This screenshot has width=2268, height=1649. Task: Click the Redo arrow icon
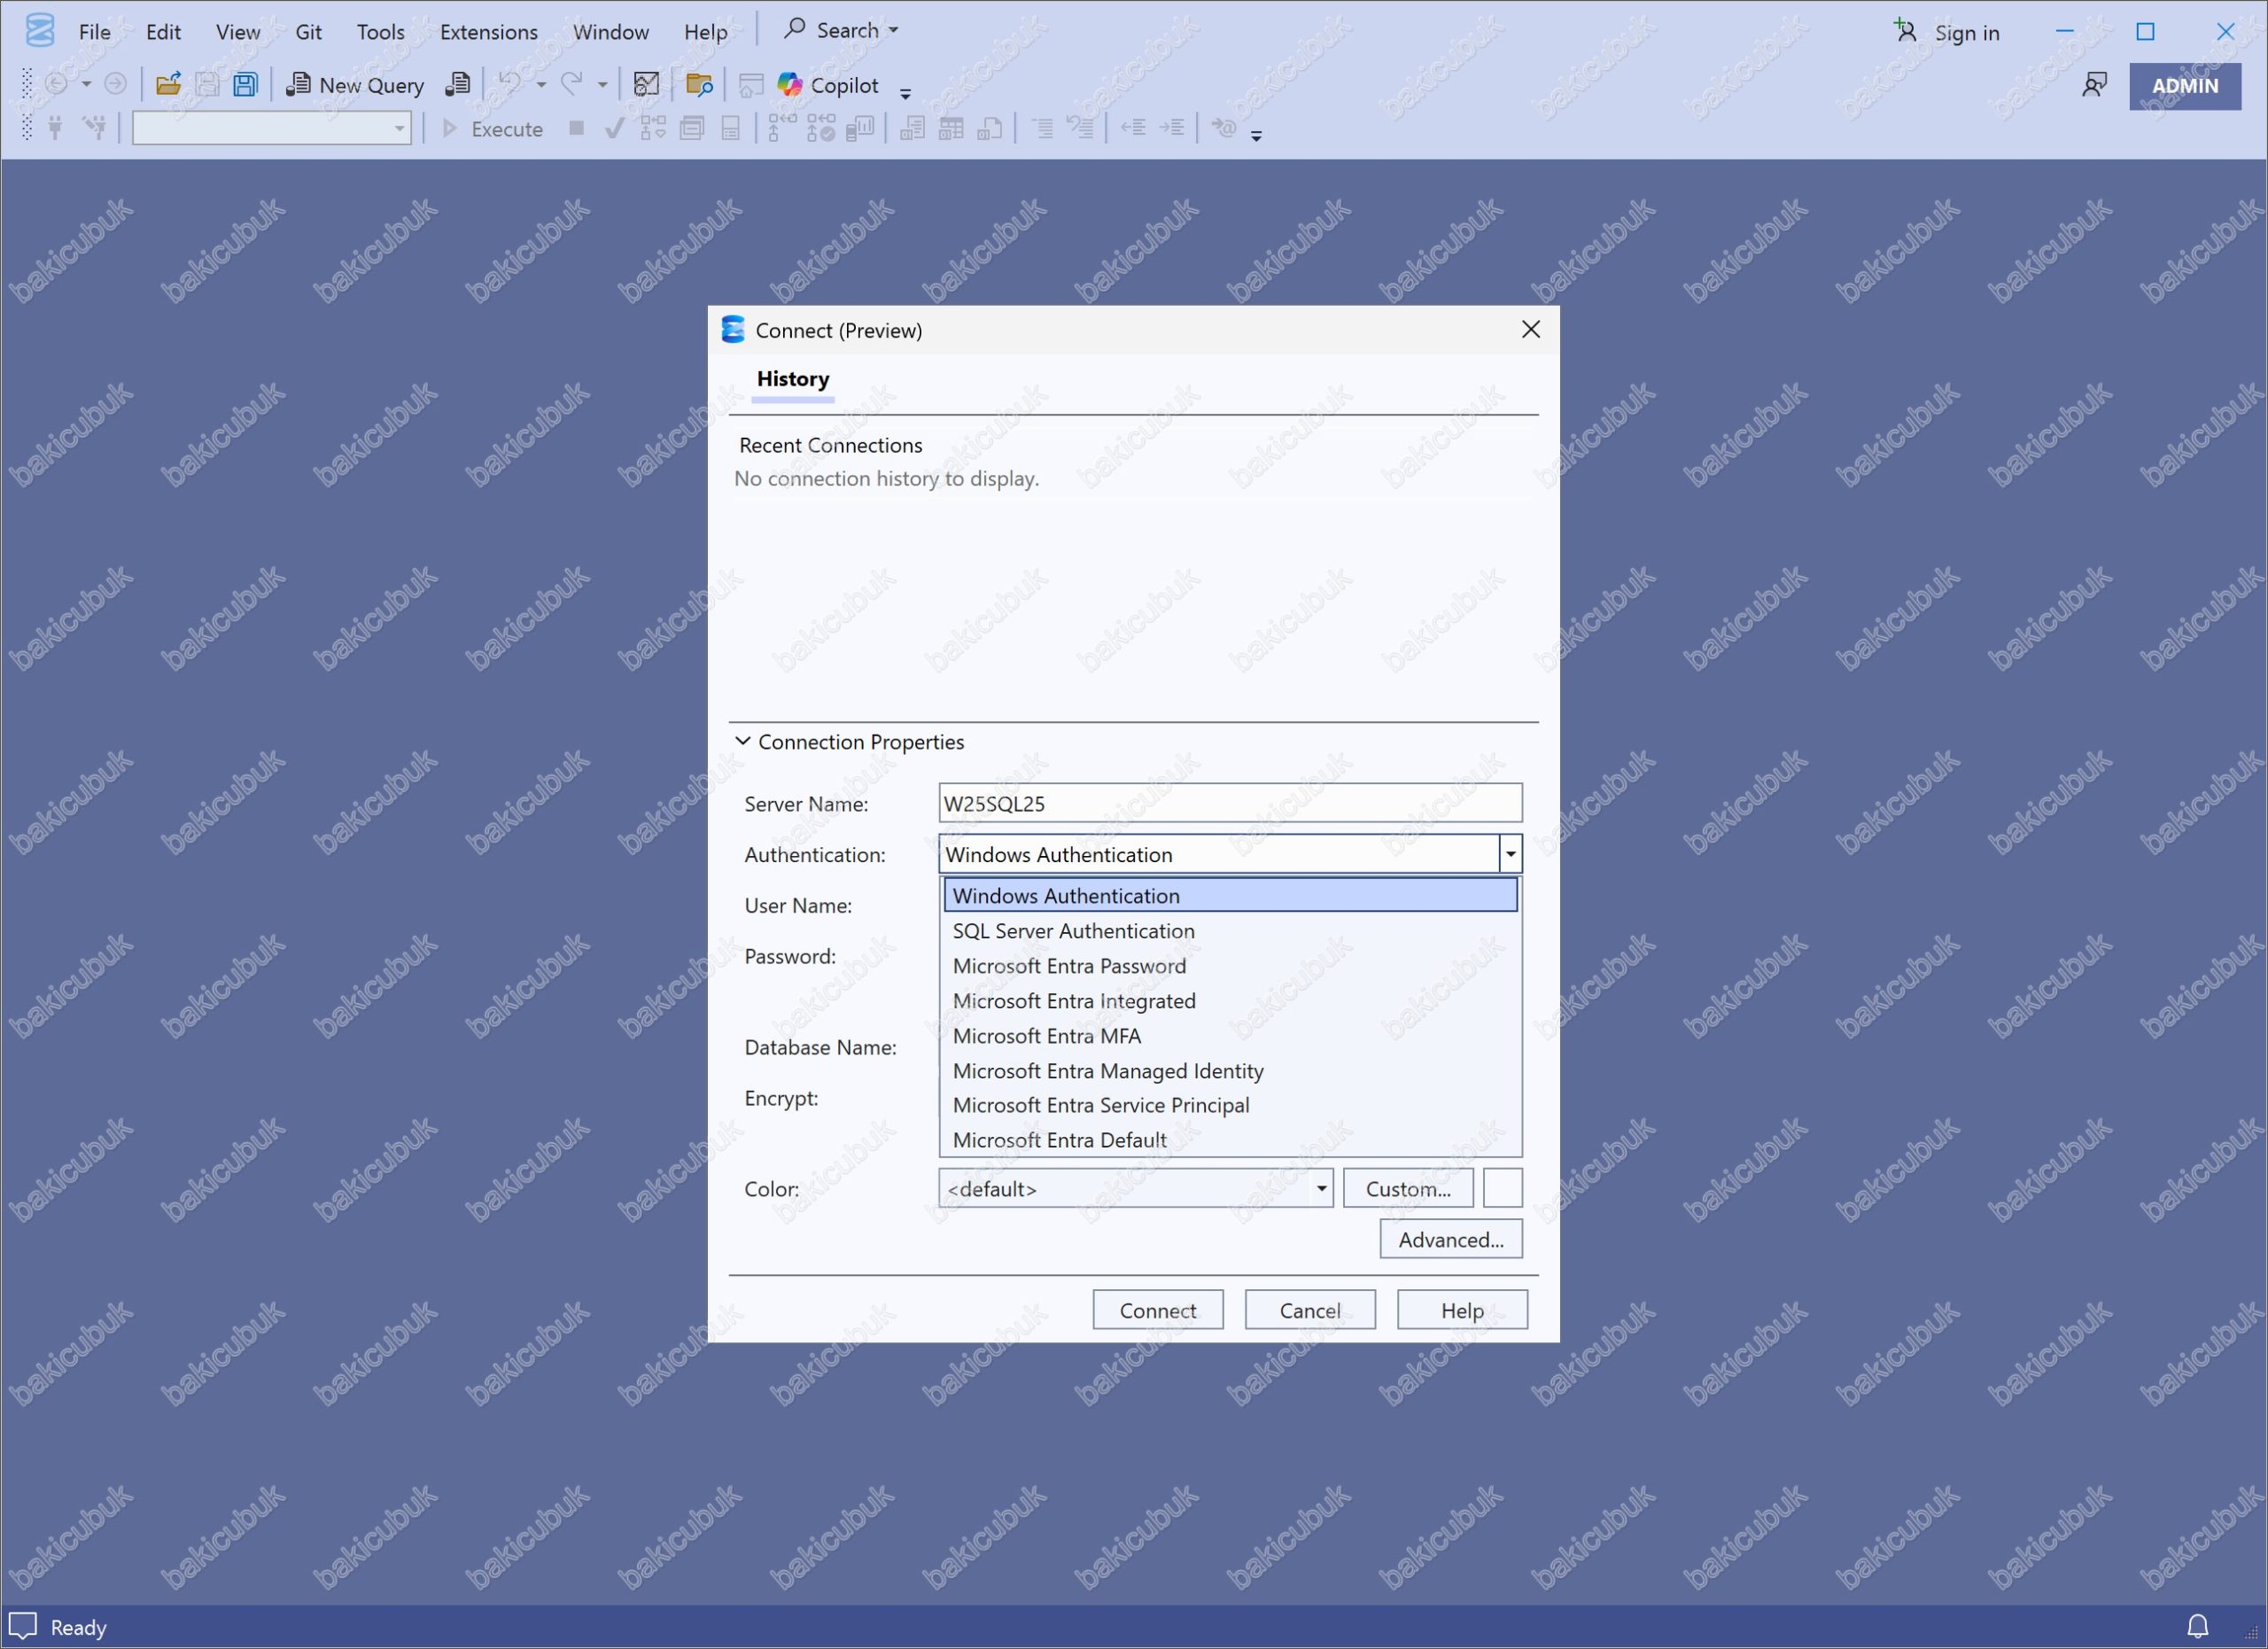pyautogui.click(x=572, y=84)
